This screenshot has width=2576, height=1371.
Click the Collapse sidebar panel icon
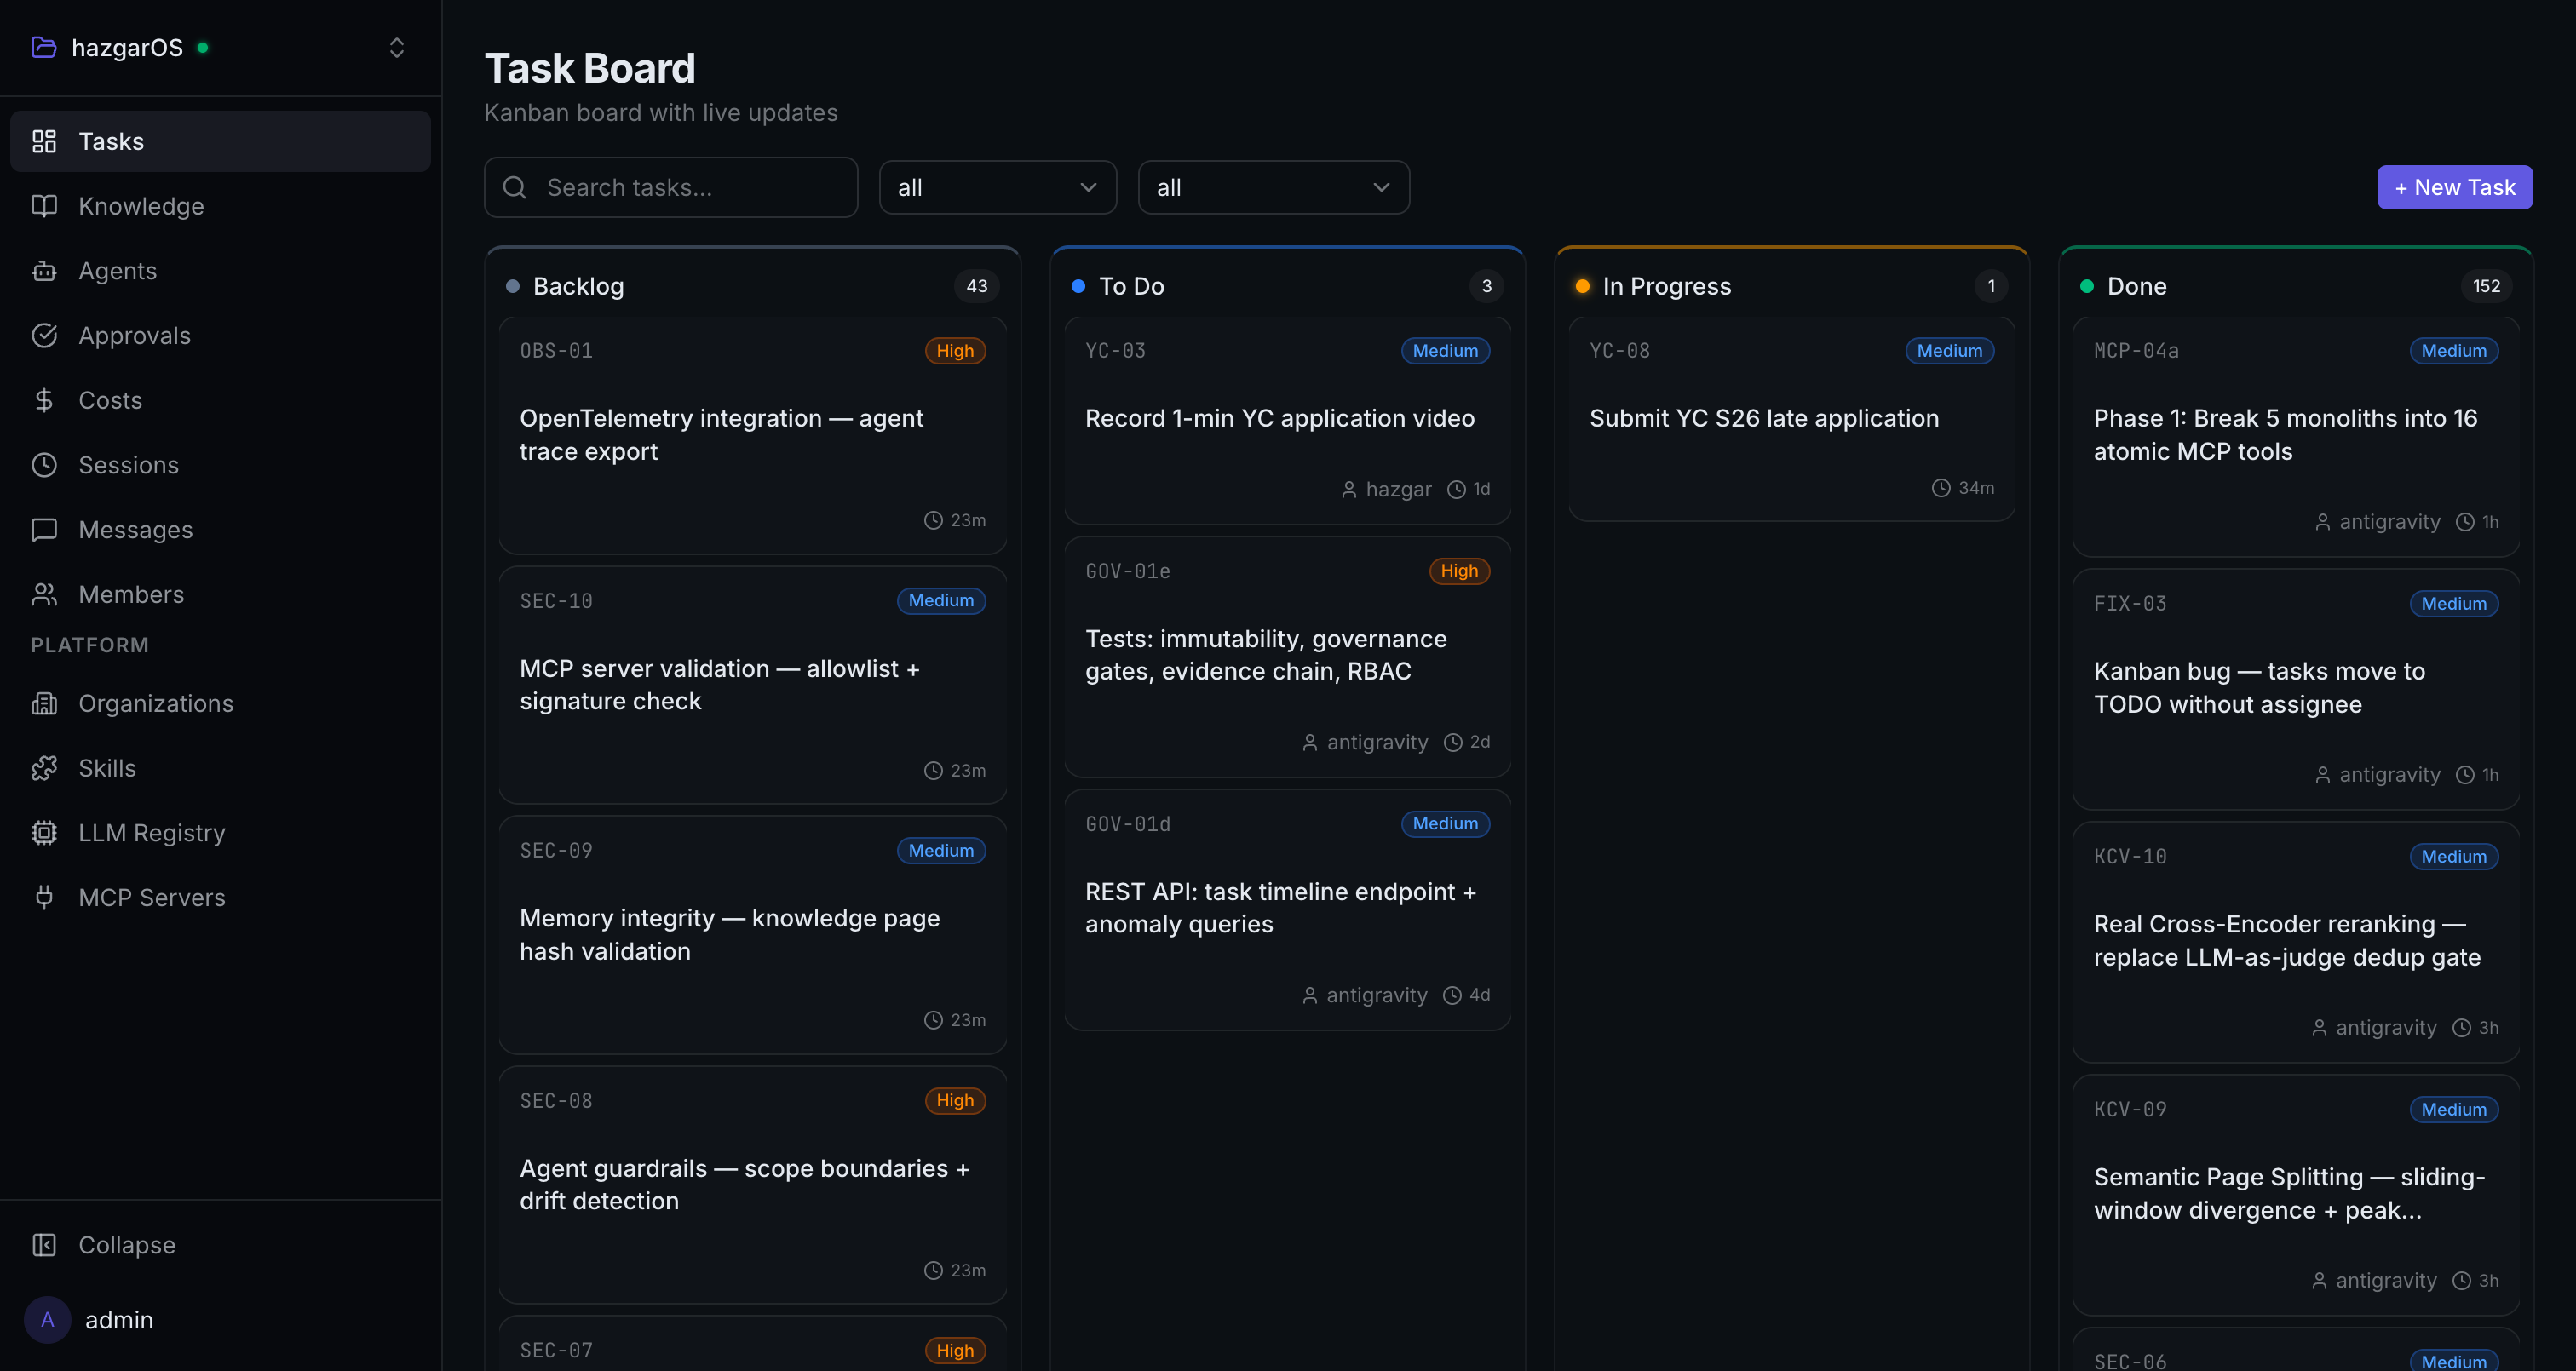(44, 1245)
